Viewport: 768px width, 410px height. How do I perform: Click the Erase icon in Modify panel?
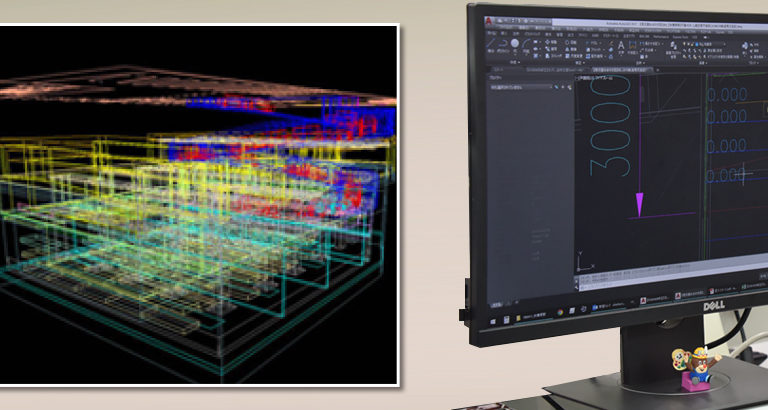pos(611,49)
